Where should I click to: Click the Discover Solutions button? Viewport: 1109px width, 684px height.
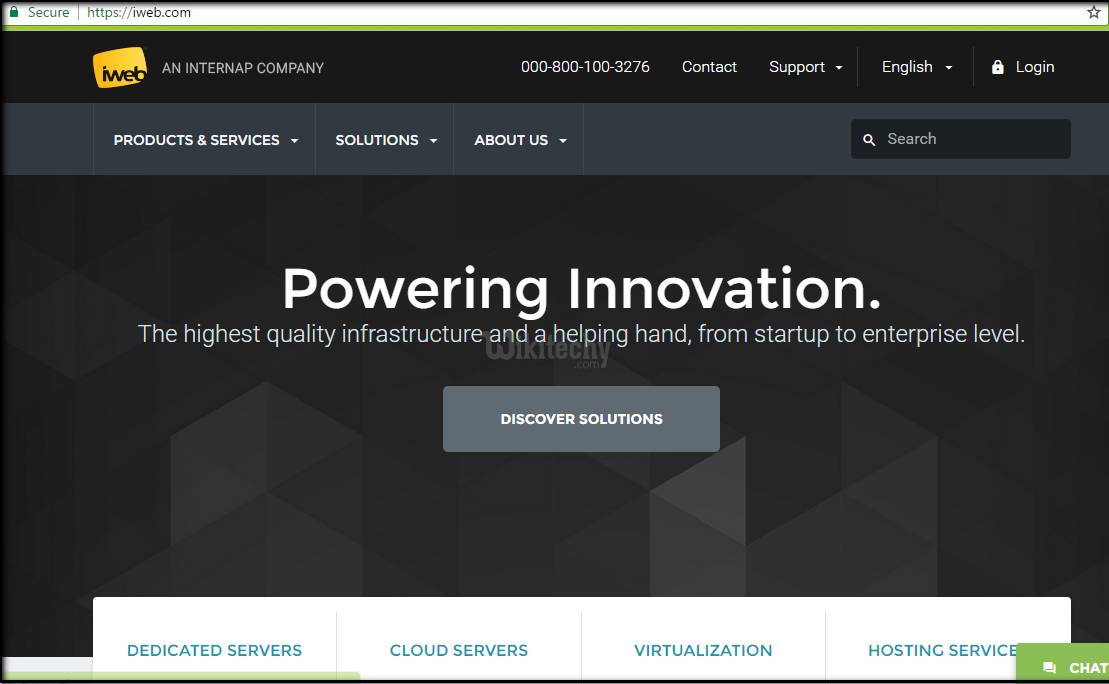tap(581, 419)
